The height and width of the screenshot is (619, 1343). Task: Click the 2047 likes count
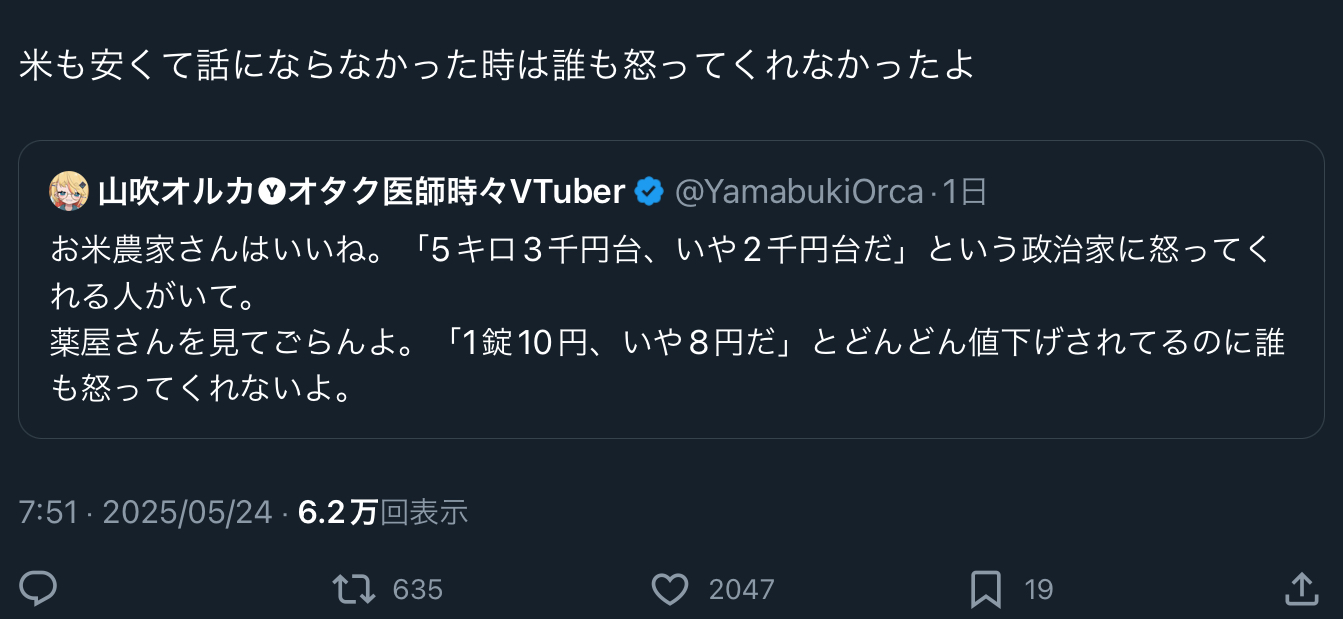[x=741, y=590]
